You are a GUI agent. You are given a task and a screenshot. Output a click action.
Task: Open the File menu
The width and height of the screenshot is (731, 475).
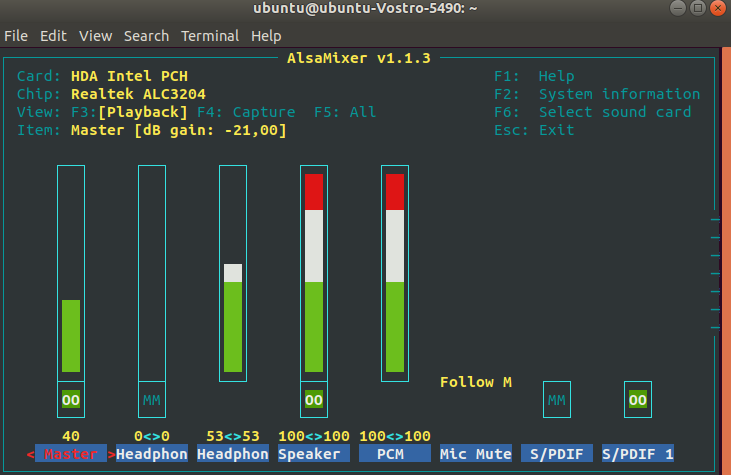[x=16, y=36]
